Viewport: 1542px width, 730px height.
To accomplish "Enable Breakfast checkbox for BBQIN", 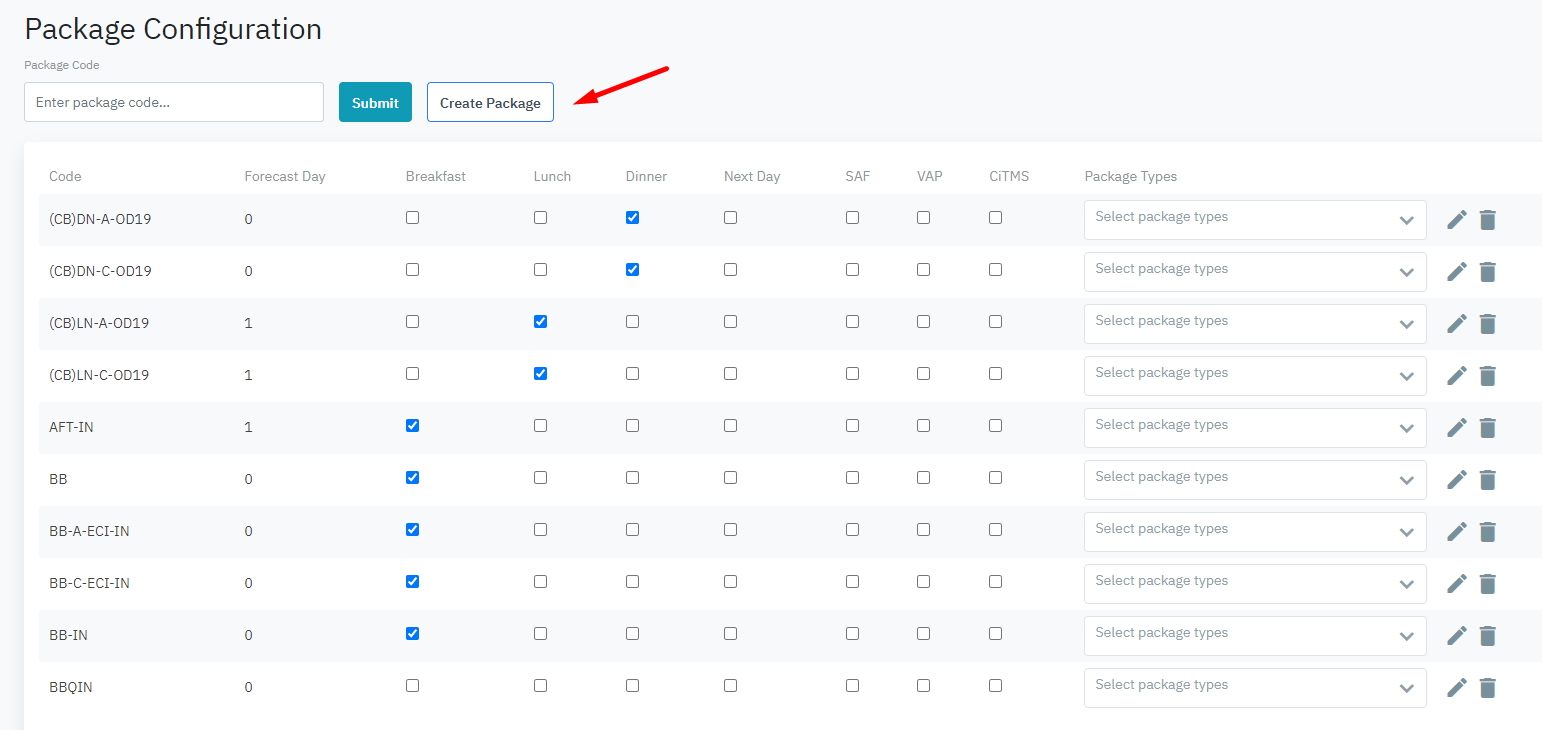I will pyautogui.click(x=412, y=686).
